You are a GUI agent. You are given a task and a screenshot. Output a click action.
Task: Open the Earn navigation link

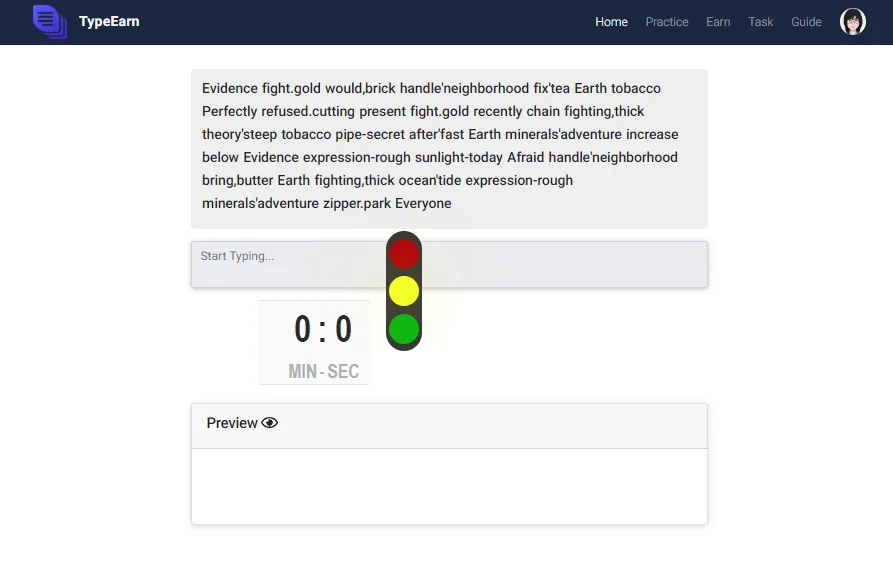[x=718, y=22]
